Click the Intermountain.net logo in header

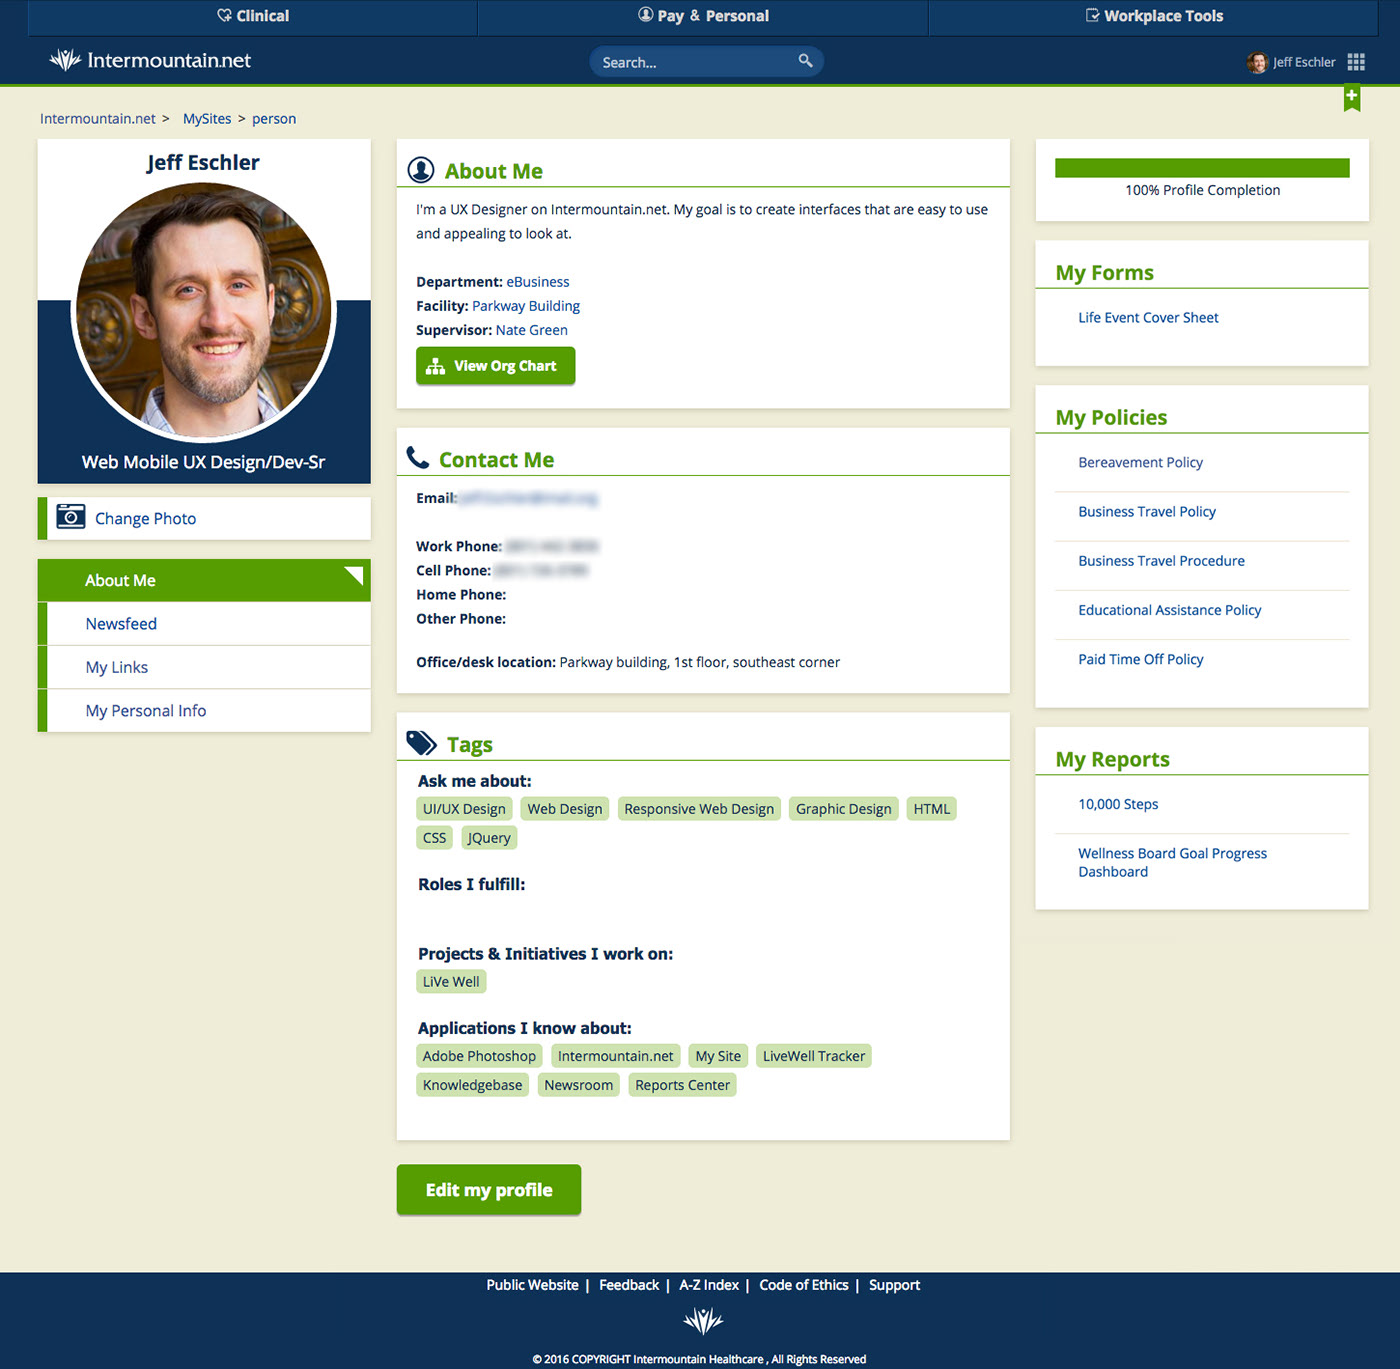point(150,61)
